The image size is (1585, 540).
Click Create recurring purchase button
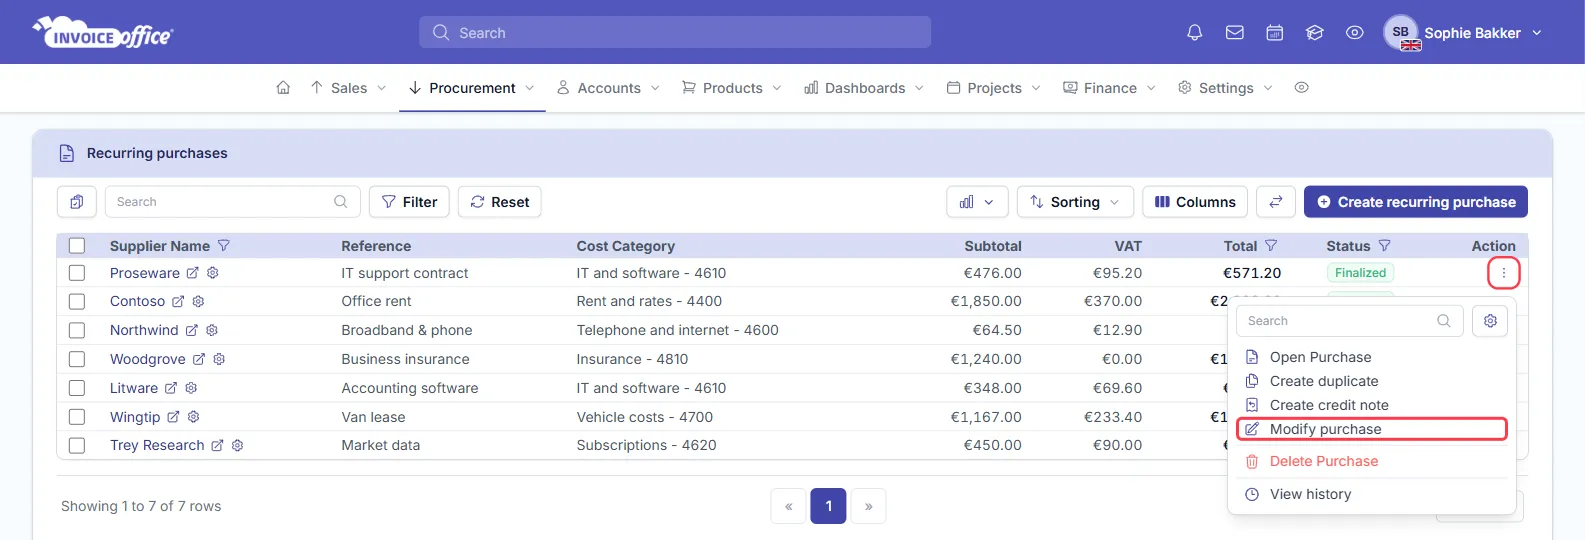click(x=1416, y=202)
